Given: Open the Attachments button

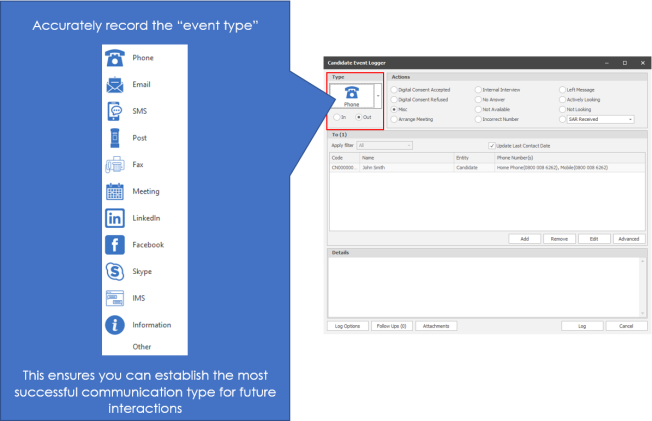Looking at the screenshot, I should pos(437,326).
